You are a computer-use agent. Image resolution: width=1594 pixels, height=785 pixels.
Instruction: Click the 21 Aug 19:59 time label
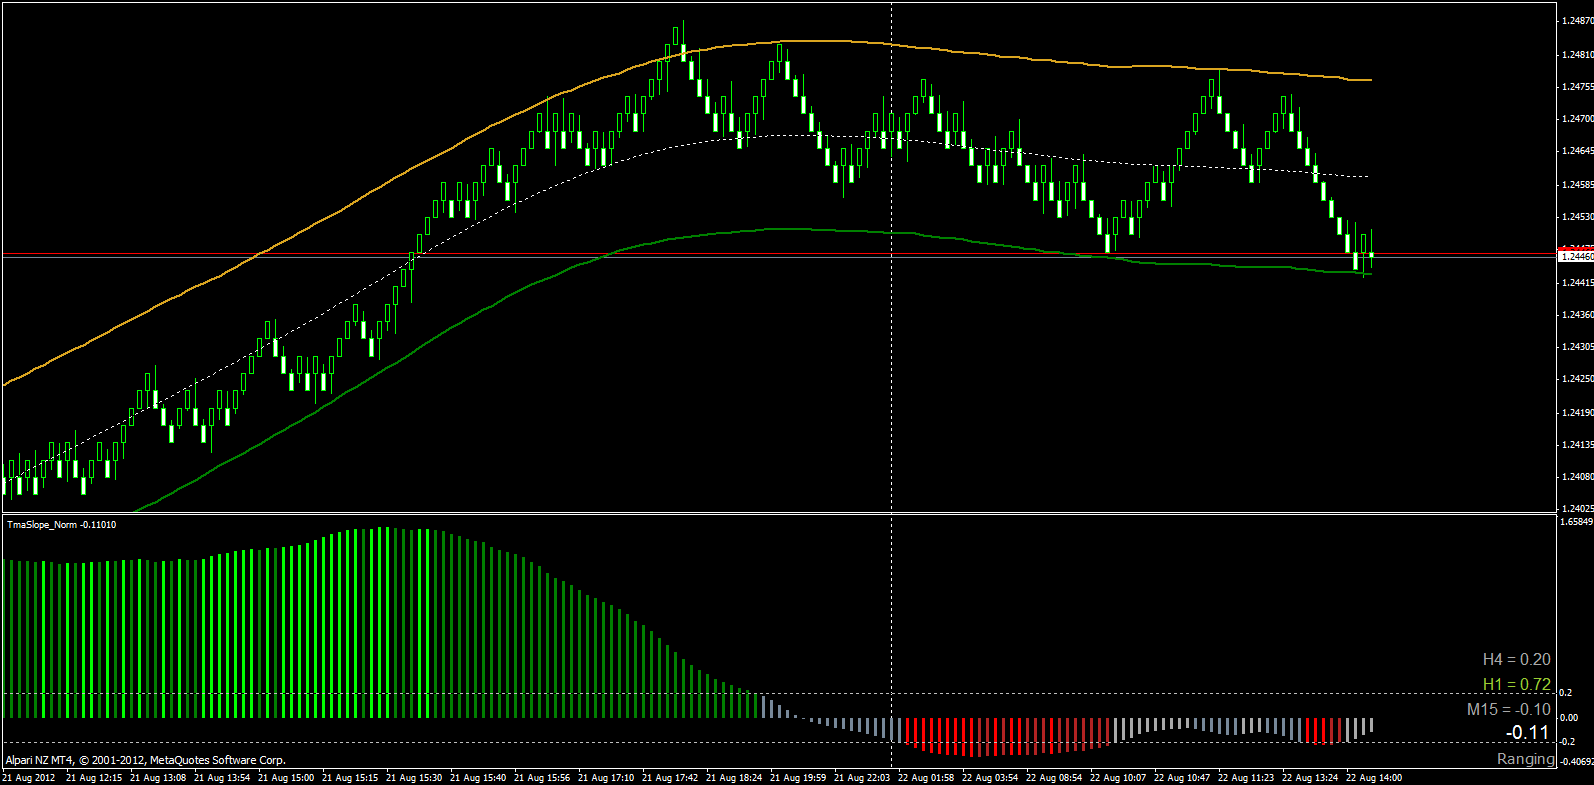(798, 777)
